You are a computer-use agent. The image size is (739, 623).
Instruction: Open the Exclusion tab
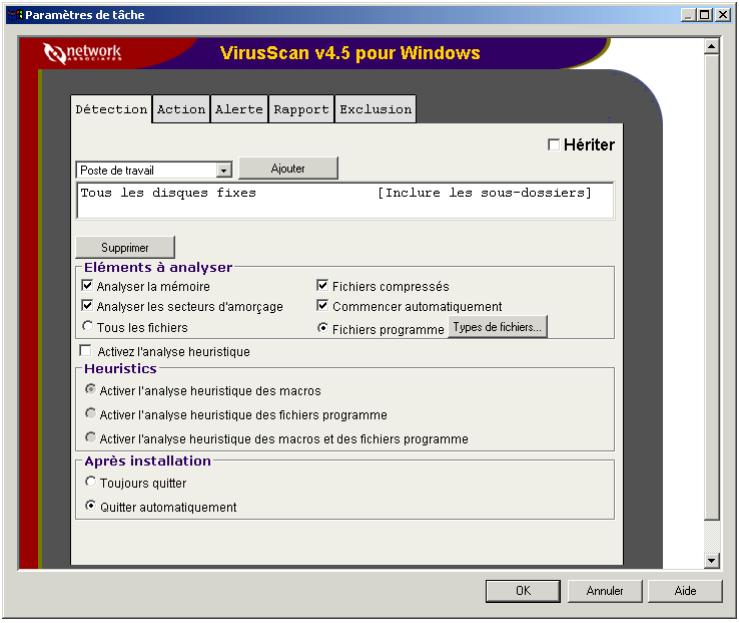(x=375, y=109)
